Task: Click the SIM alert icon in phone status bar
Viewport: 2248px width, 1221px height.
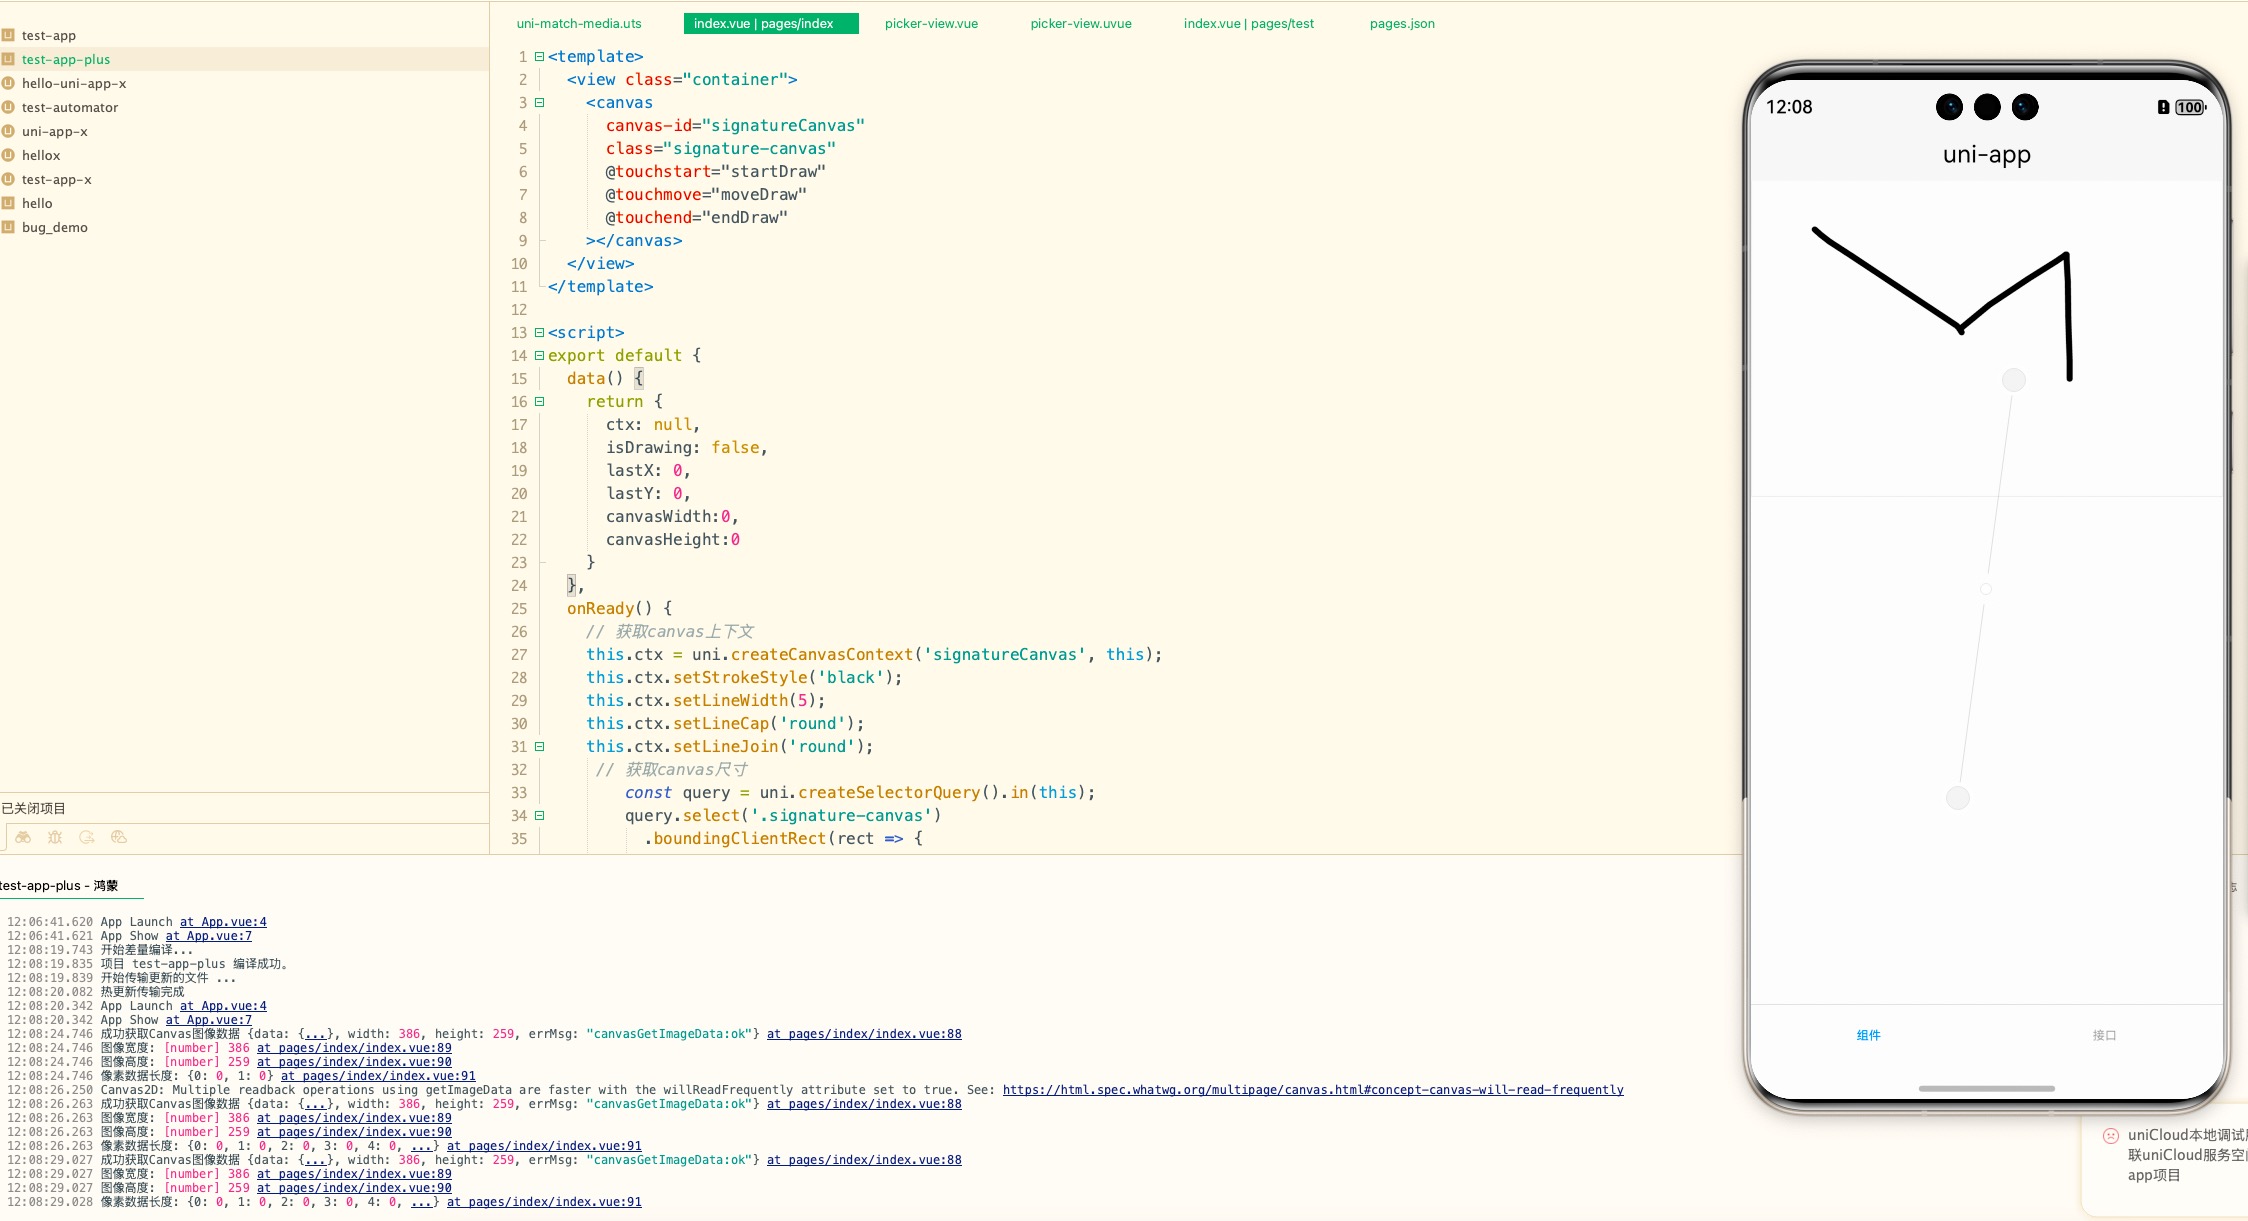Action: click(2163, 107)
